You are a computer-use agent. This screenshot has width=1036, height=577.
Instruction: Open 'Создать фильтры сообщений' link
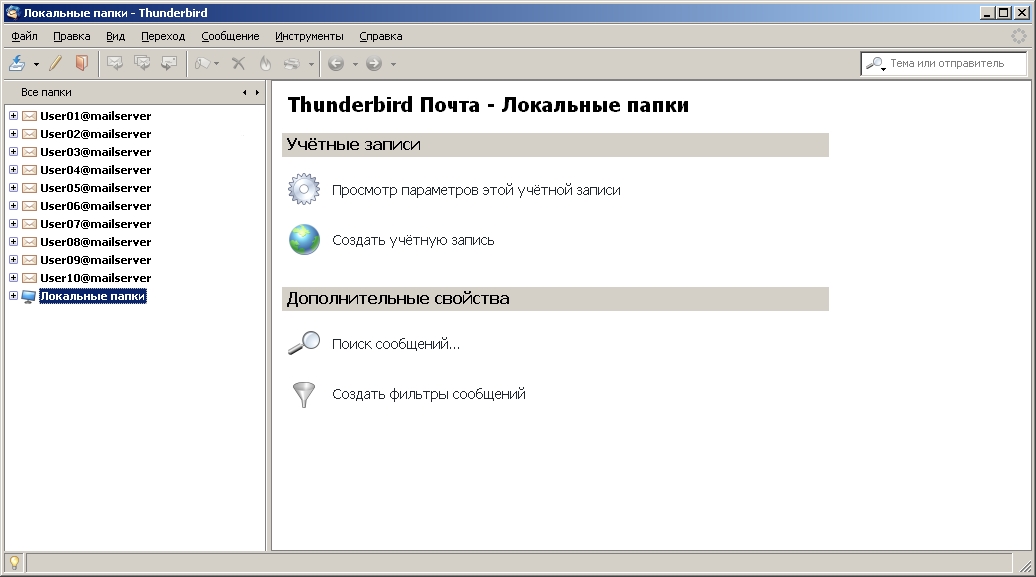pyautogui.click(x=429, y=395)
